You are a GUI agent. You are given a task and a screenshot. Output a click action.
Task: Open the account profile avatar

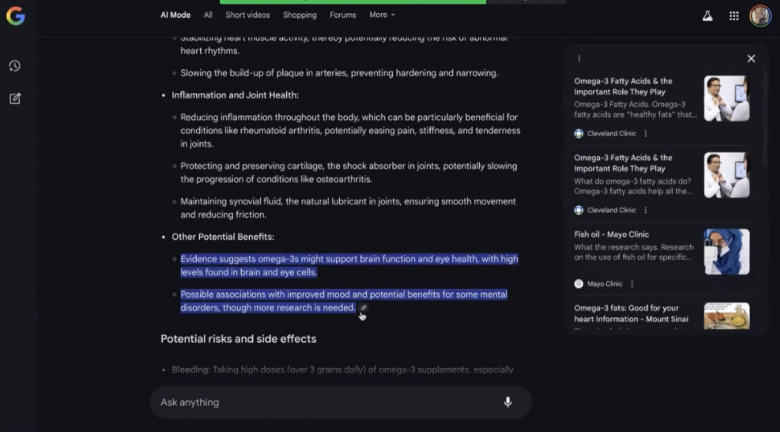[x=760, y=16]
